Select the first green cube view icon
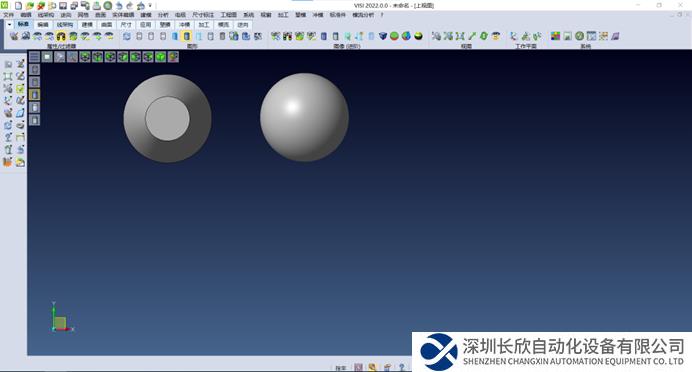This screenshot has height=372, width=692. 85,56
